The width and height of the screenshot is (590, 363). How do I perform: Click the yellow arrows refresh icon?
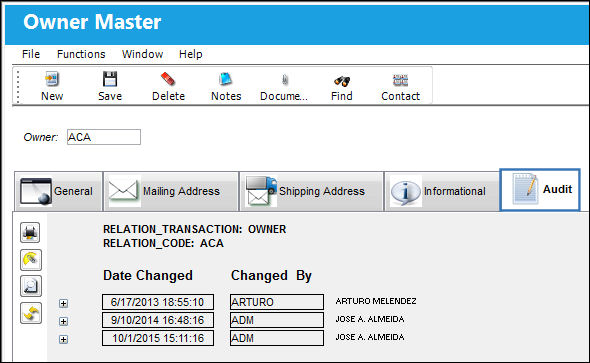pos(30,313)
